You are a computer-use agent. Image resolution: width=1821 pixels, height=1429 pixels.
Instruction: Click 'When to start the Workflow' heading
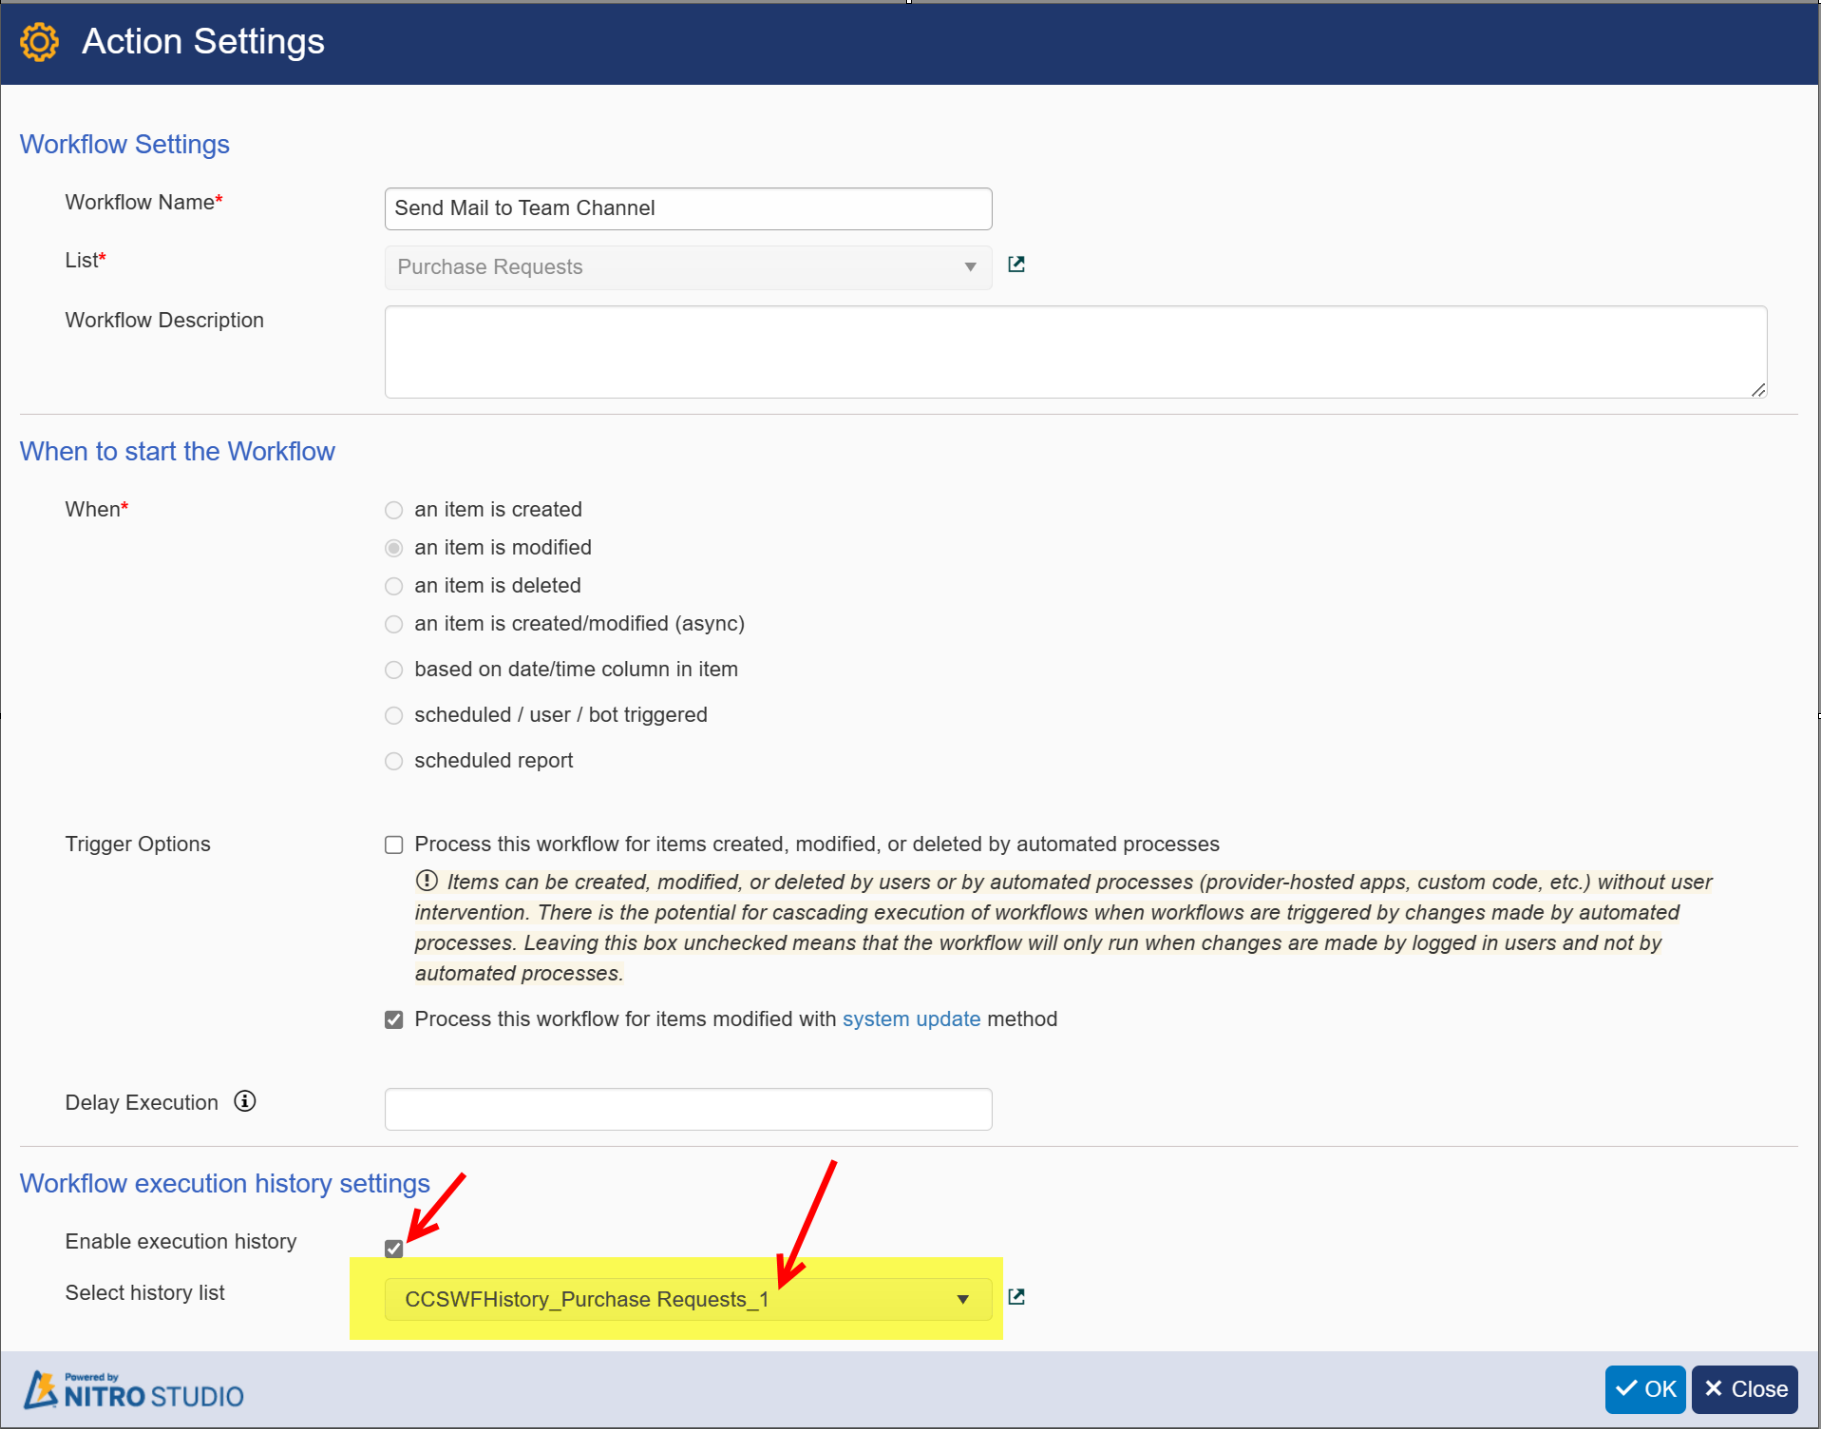(x=177, y=452)
